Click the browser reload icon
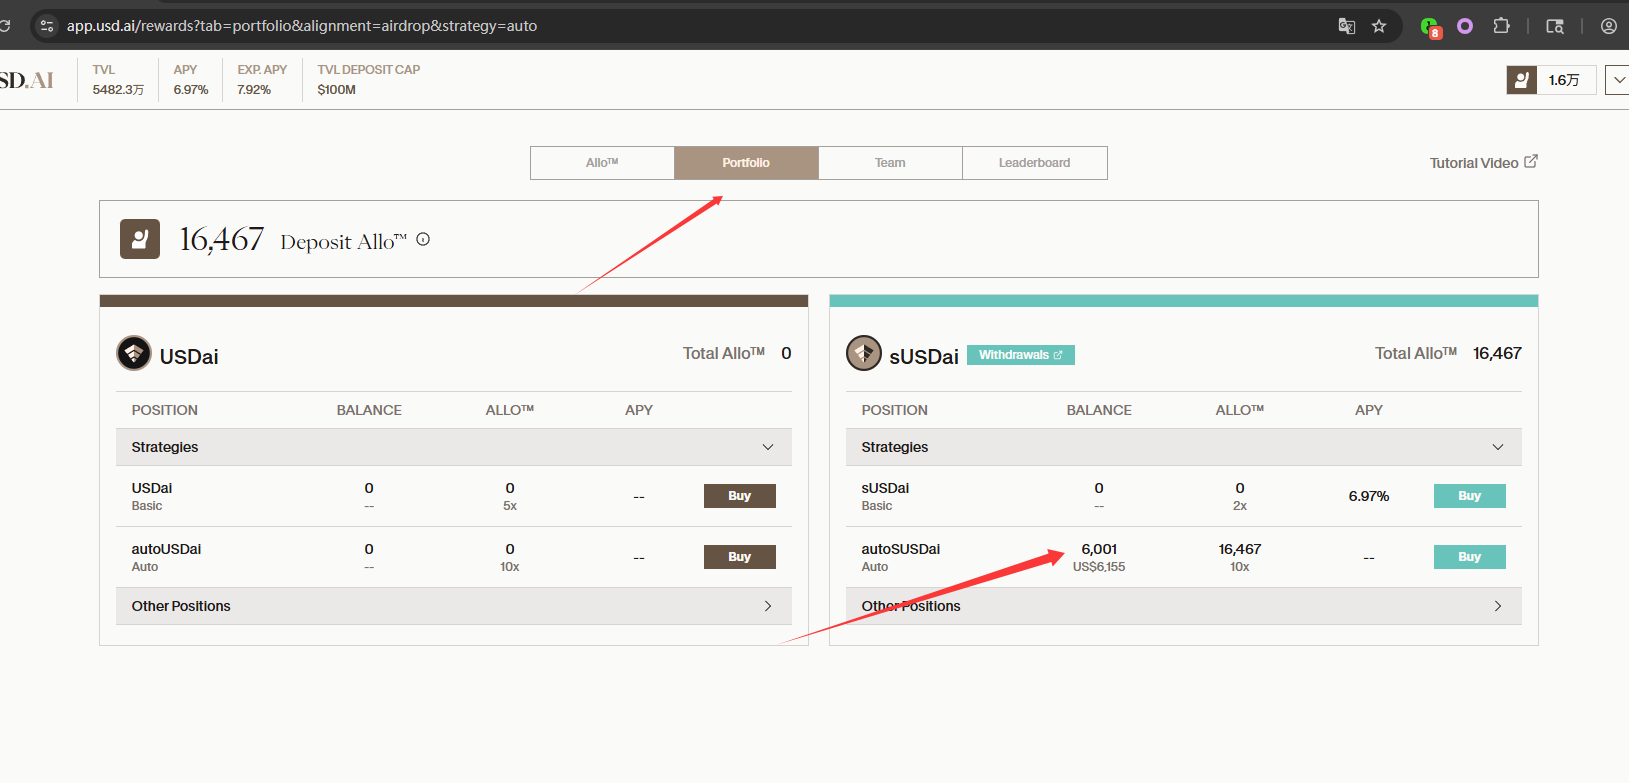This screenshot has height=783, width=1629. 4,26
